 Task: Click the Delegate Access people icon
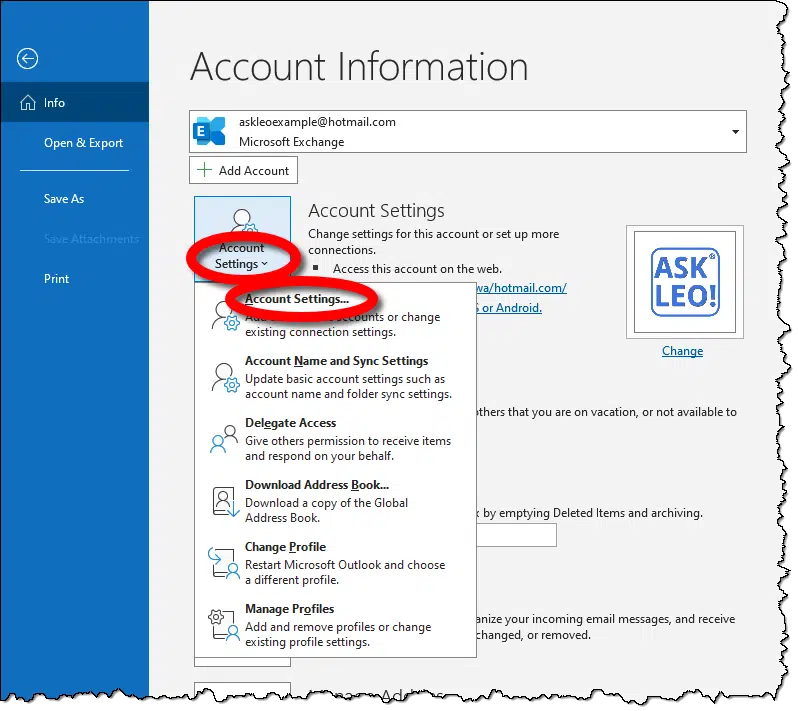click(x=224, y=439)
